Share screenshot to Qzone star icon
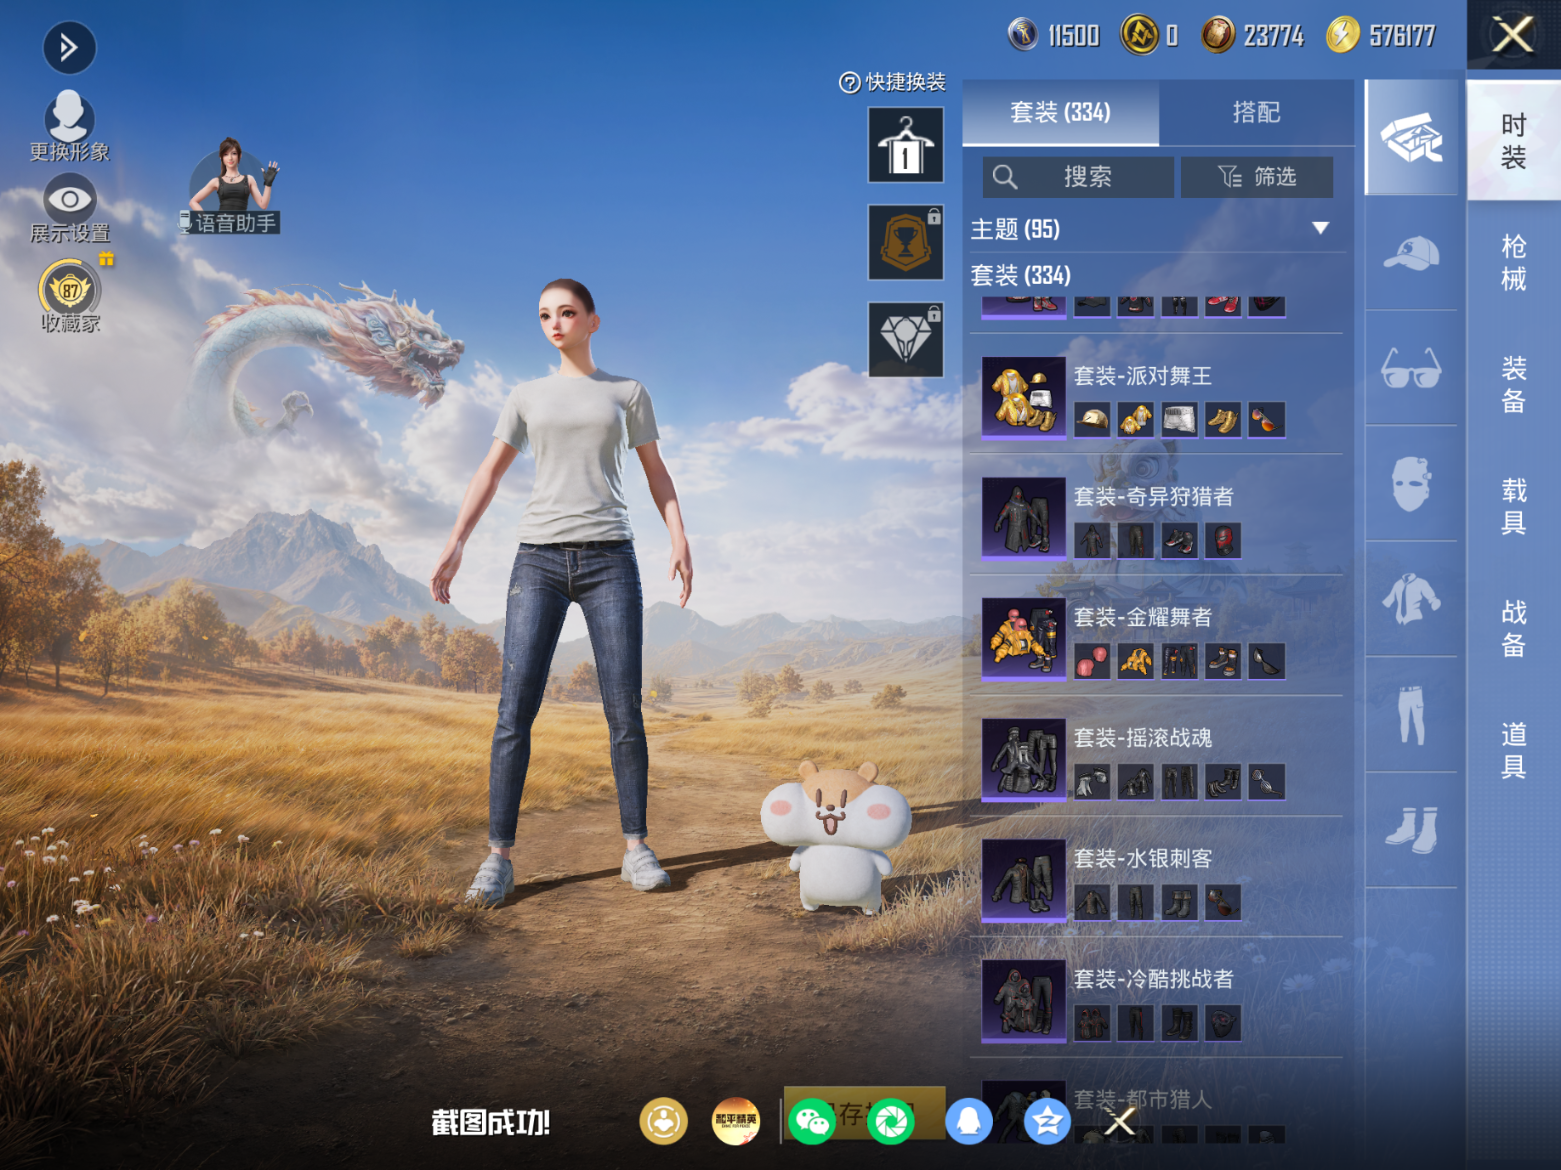Viewport: 1561px width, 1170px height. pyautogui.click(x=1047, y=1122)
